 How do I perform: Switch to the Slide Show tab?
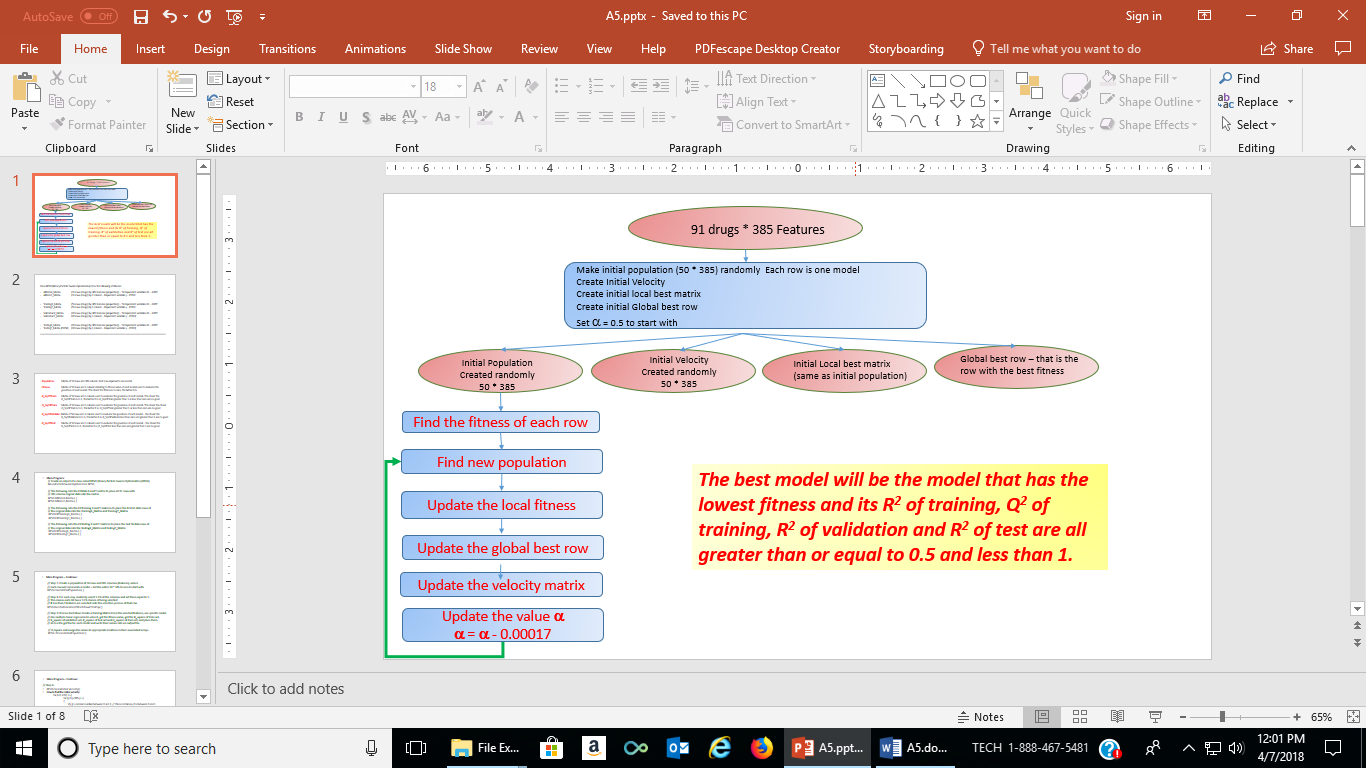pos(463,49)
